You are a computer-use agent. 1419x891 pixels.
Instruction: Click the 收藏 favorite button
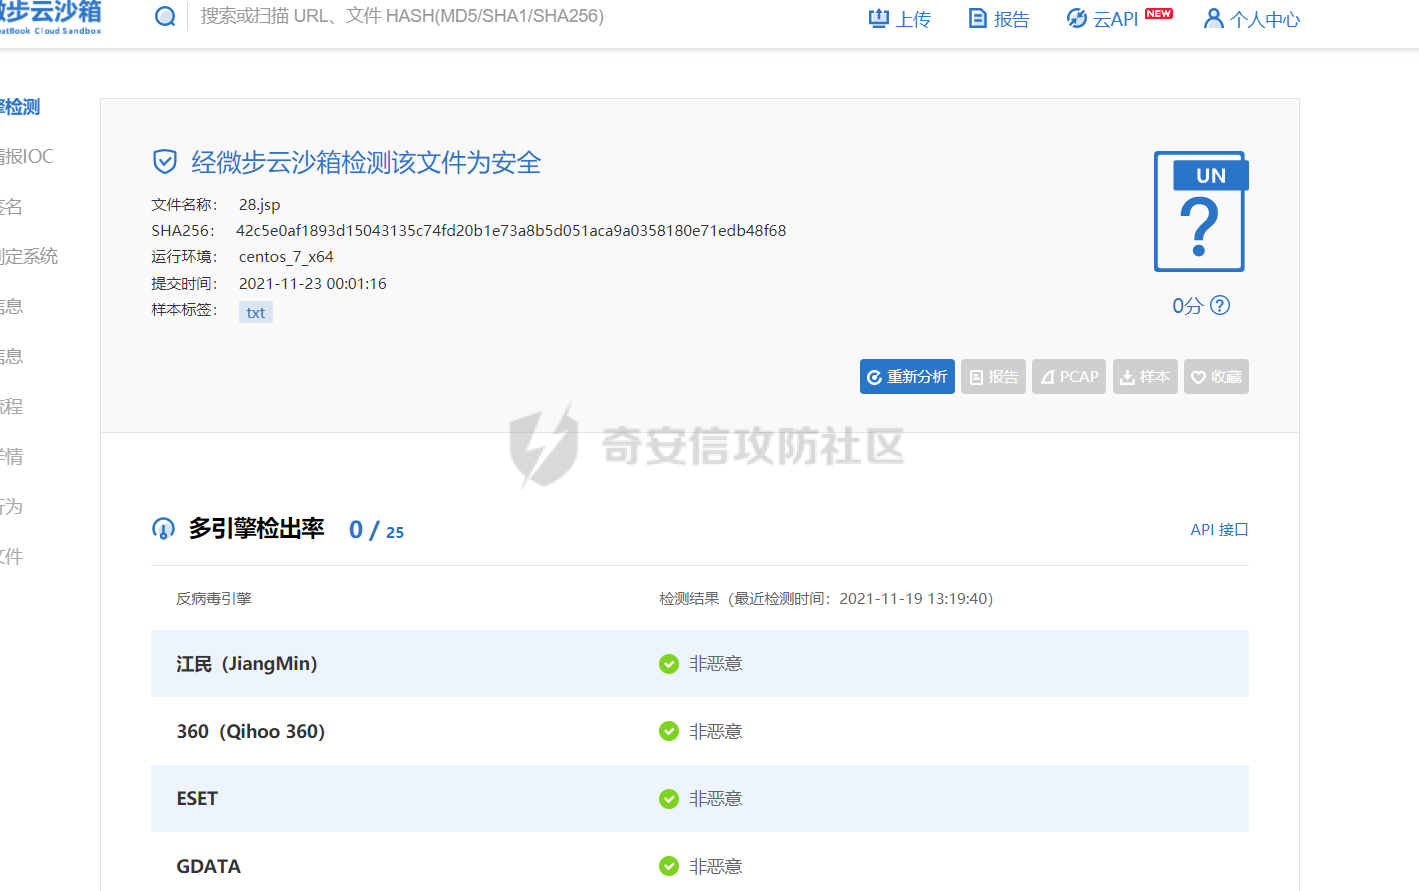[x=1216, y=377]
